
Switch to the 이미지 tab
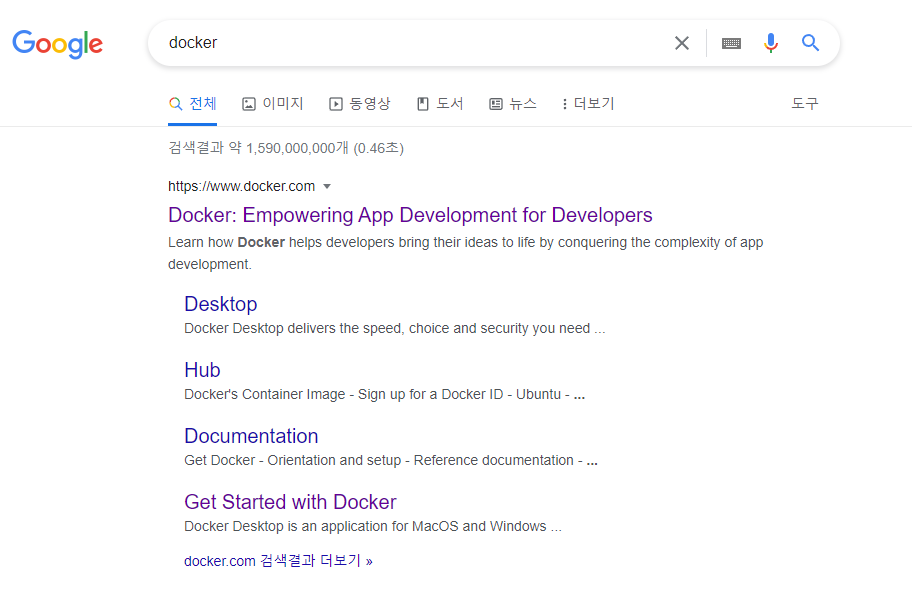273,104
